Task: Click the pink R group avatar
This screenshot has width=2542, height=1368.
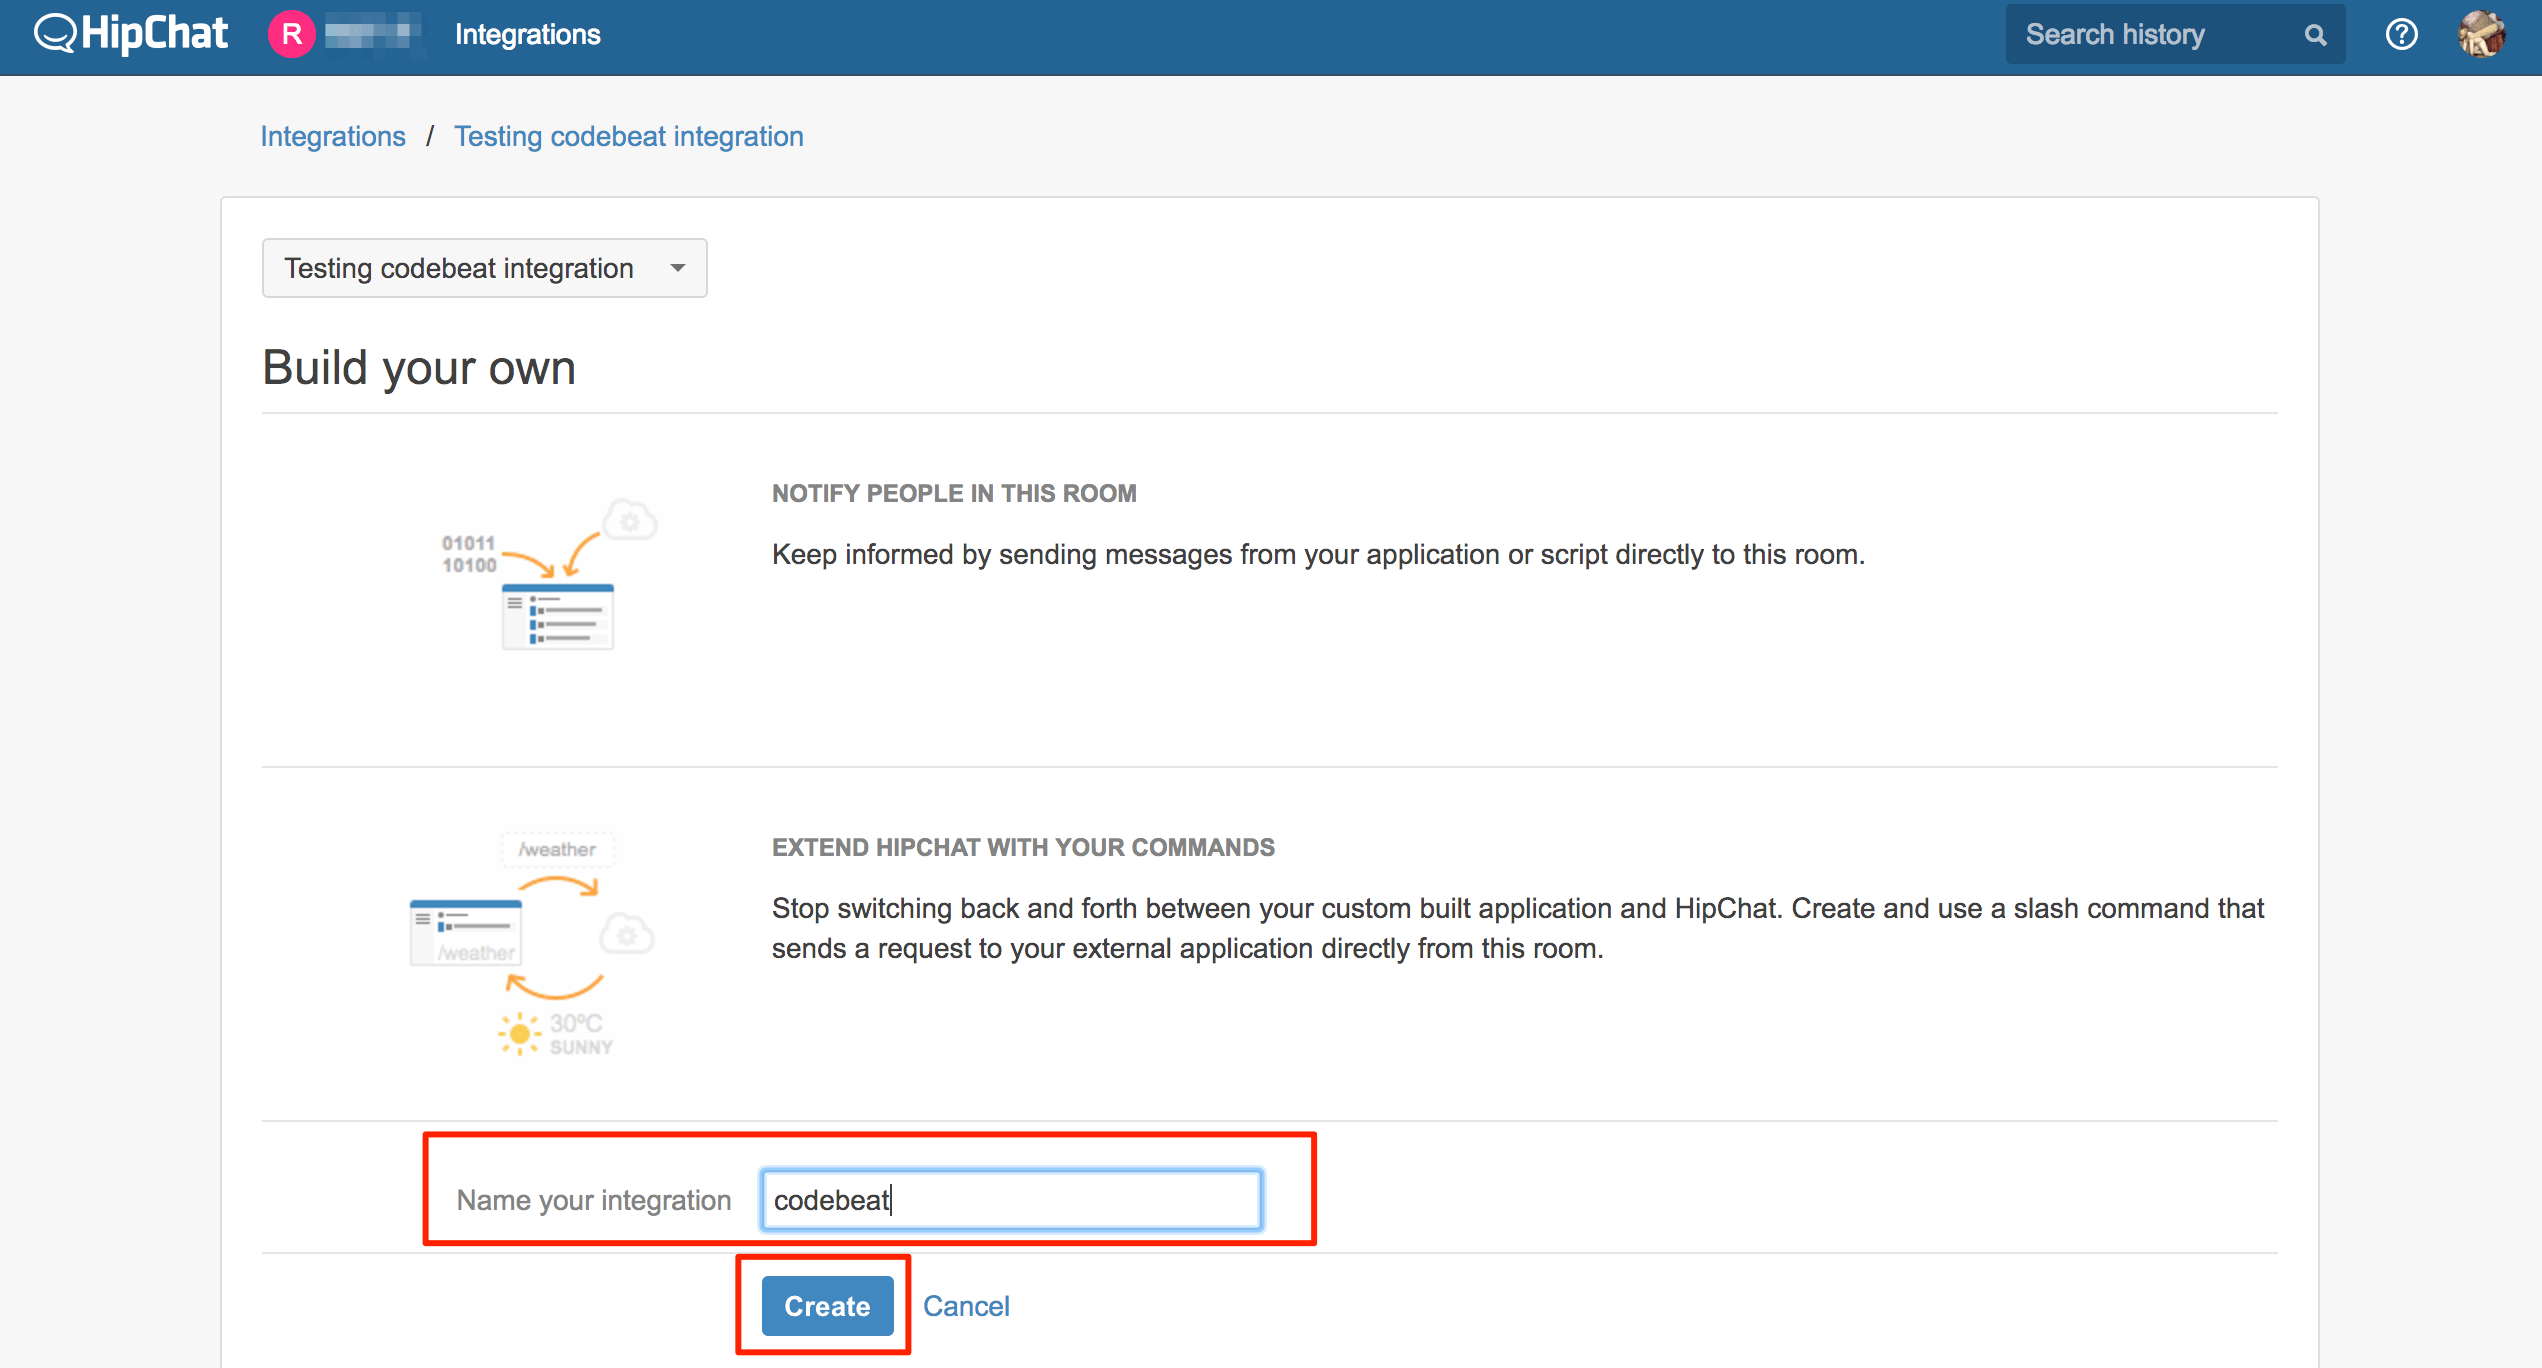Action: click(291, 34)
